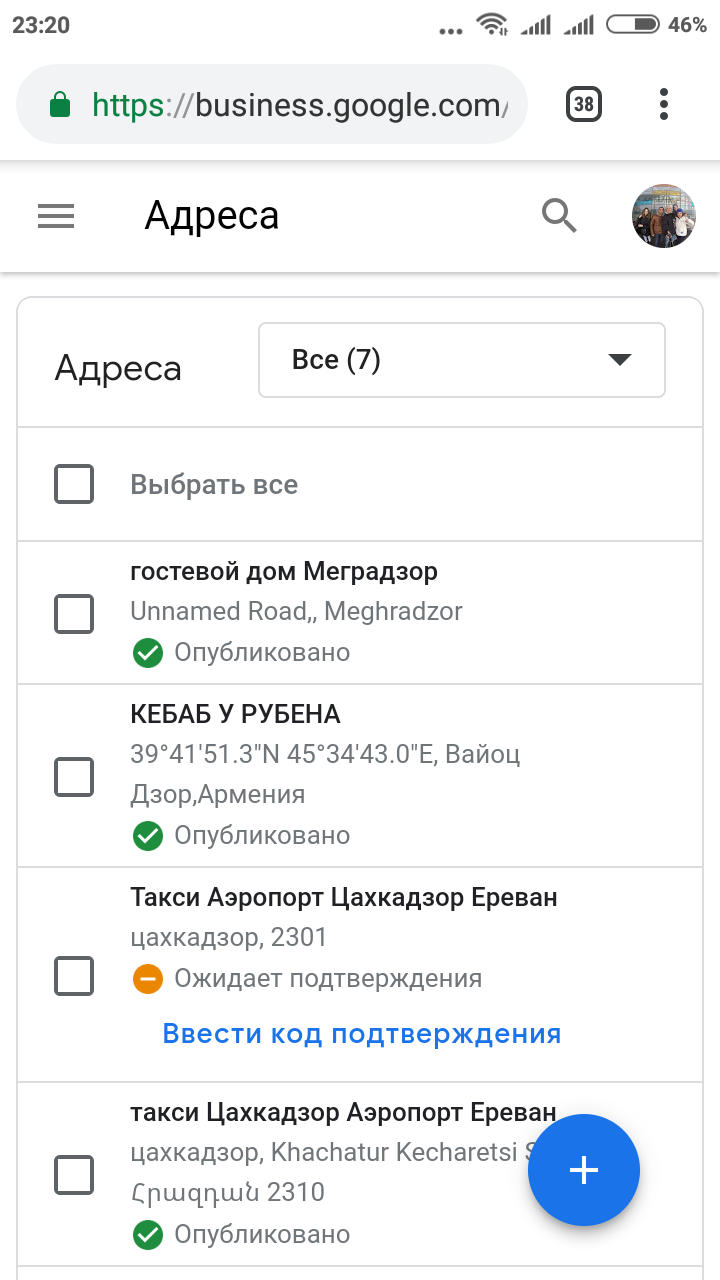Click the dropdown arrow next to Все (7)
This screenshot has width=720, height=1280.
620,360
